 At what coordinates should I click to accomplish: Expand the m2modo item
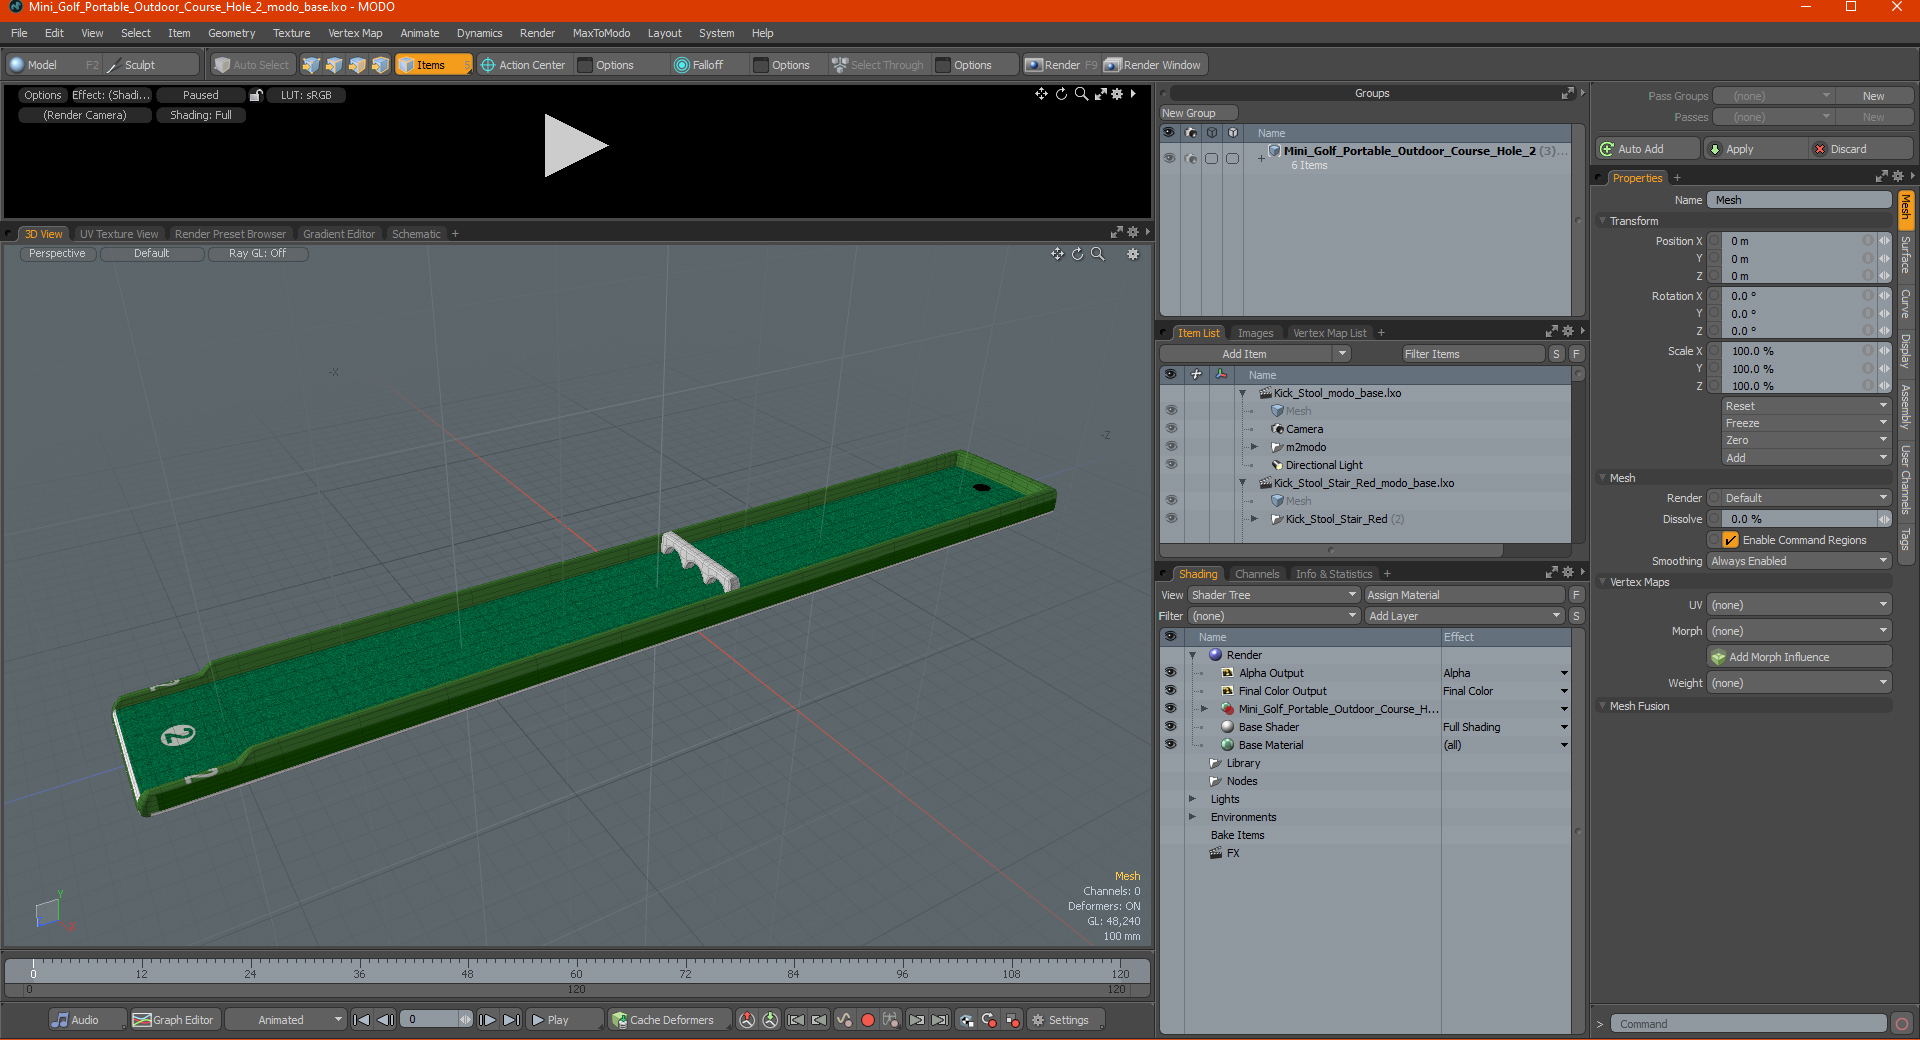coord(1254,447)
